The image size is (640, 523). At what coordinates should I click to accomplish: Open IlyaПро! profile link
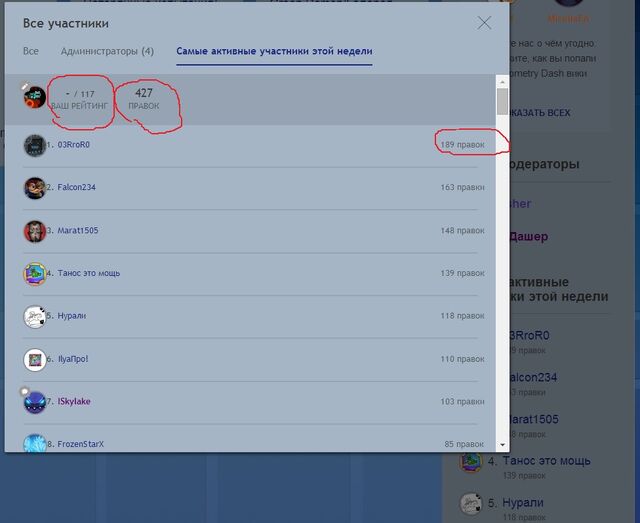[73, 359]
